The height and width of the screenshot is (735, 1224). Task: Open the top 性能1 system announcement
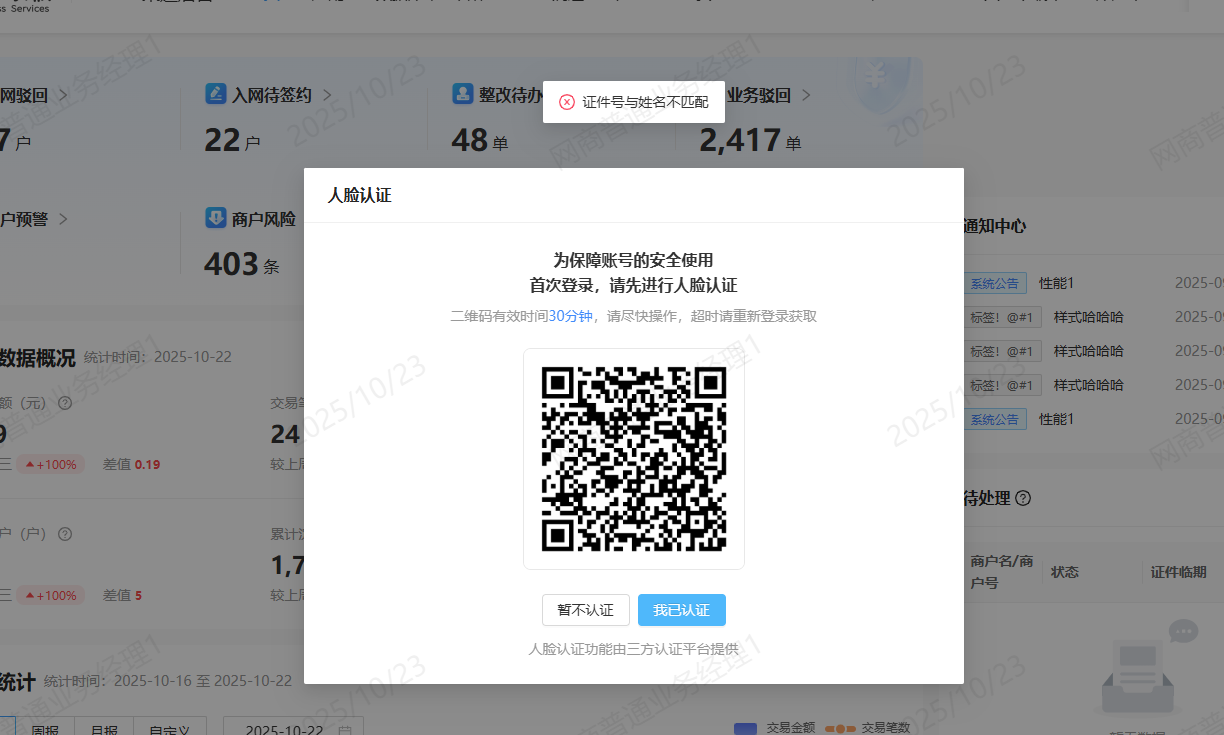pos(1056,283)
